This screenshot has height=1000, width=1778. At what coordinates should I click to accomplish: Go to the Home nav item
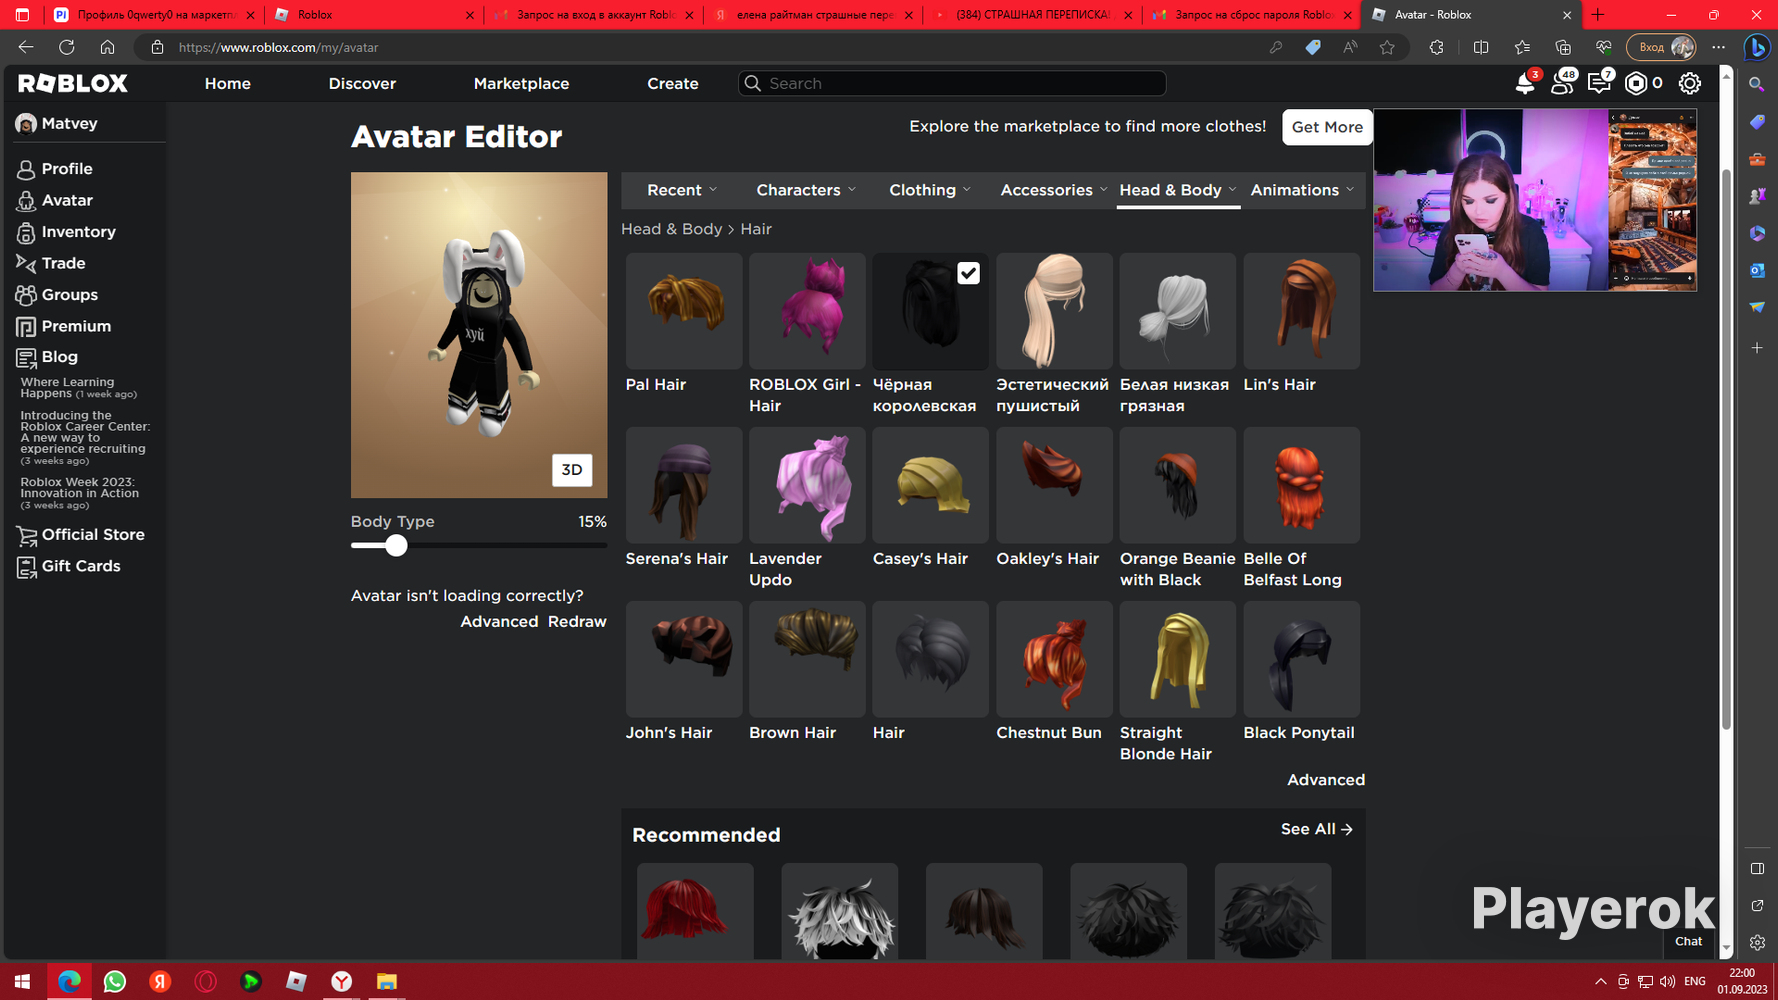228,84
